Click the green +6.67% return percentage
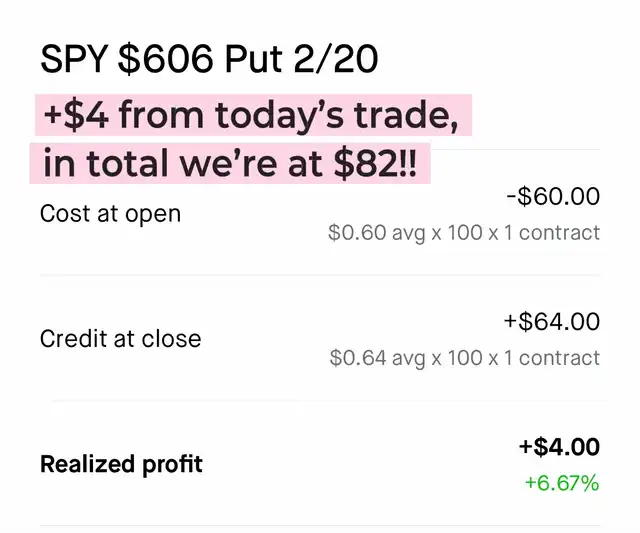The width and height of the screenshot is (640, 533). click(x=562, y=483)
